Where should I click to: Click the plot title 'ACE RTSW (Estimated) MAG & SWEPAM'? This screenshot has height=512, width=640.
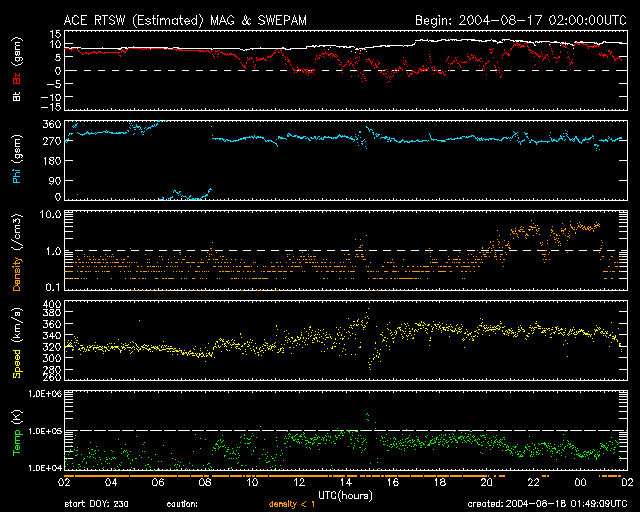(x=185, y=20)
